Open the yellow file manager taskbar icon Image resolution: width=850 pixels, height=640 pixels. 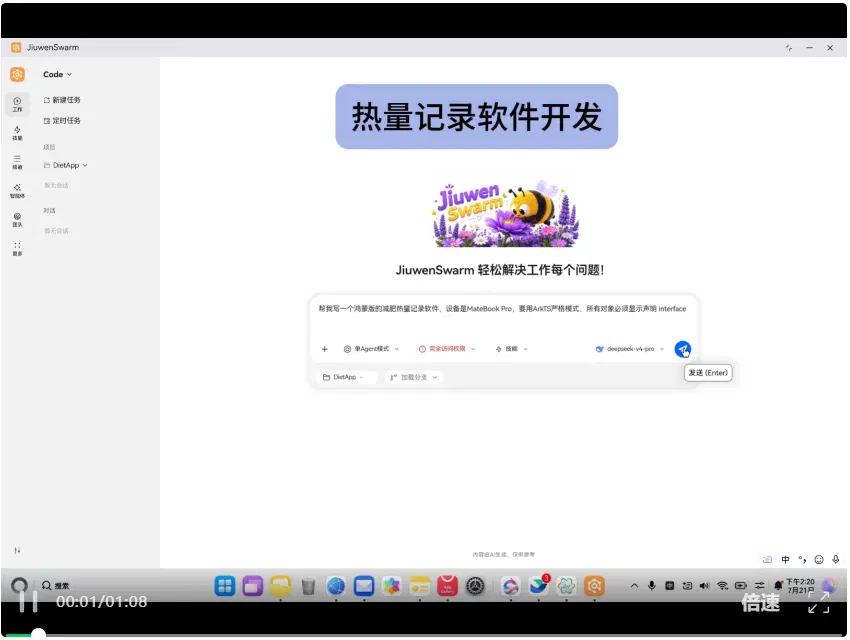pos(280,586)
